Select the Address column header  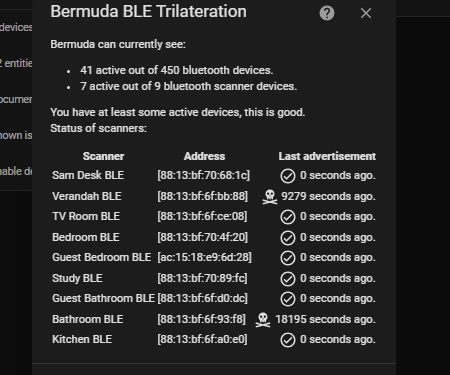click(x=204, y=156)
